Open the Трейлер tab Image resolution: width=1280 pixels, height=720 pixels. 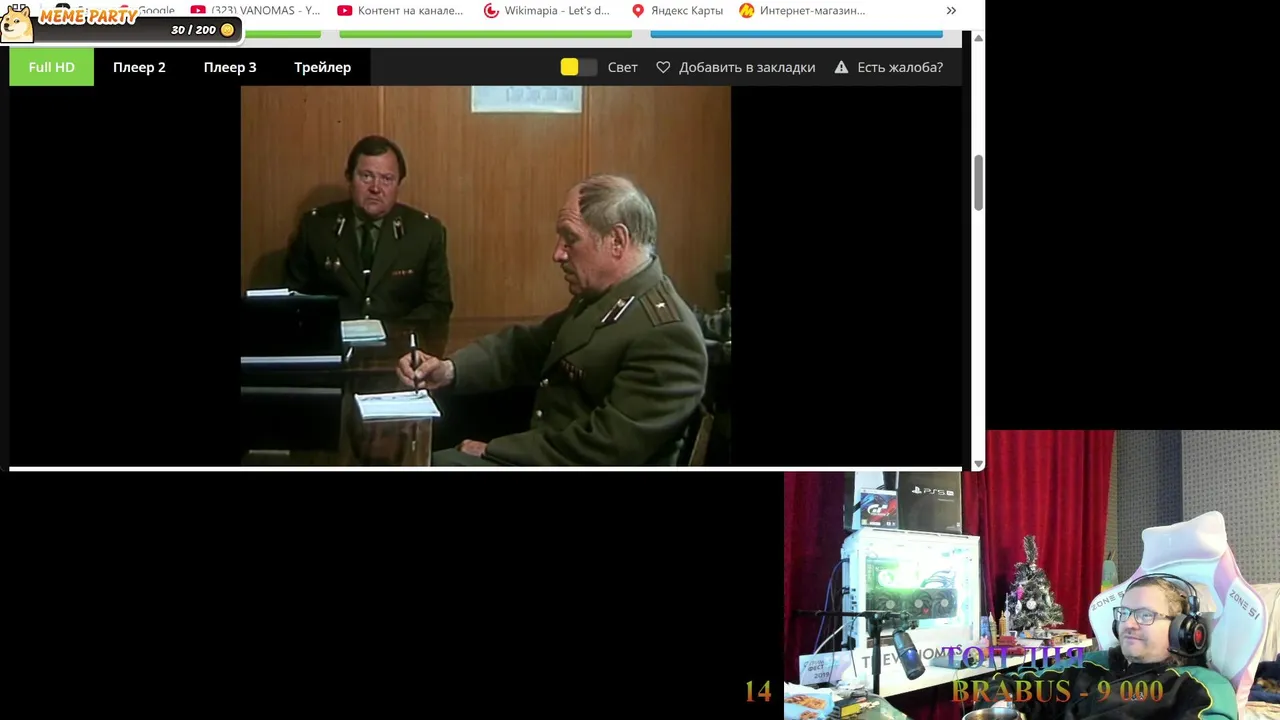click(322, 67)
